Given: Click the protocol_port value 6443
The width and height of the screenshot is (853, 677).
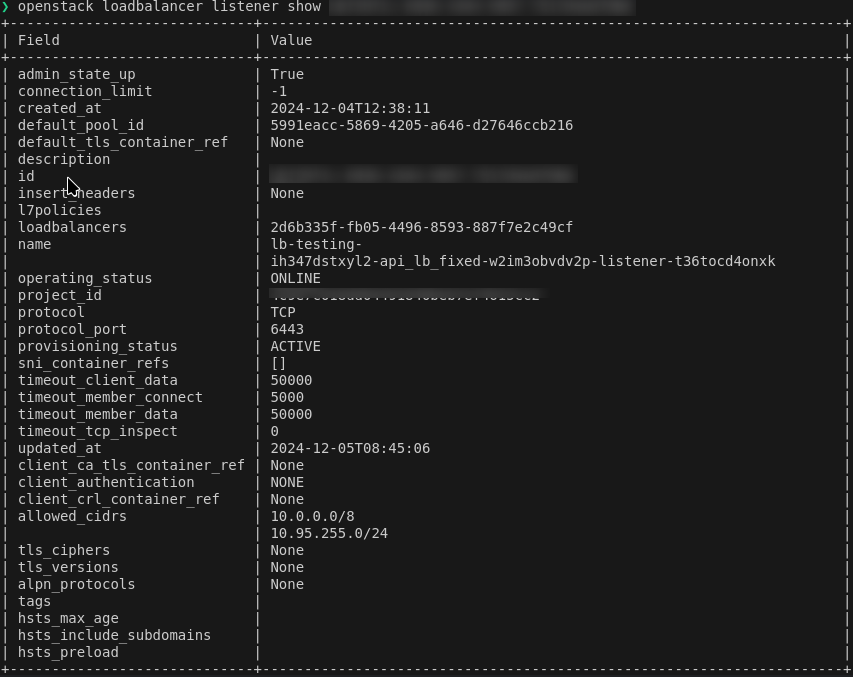Looking at the screenshot, I should [x=287, y=329].
